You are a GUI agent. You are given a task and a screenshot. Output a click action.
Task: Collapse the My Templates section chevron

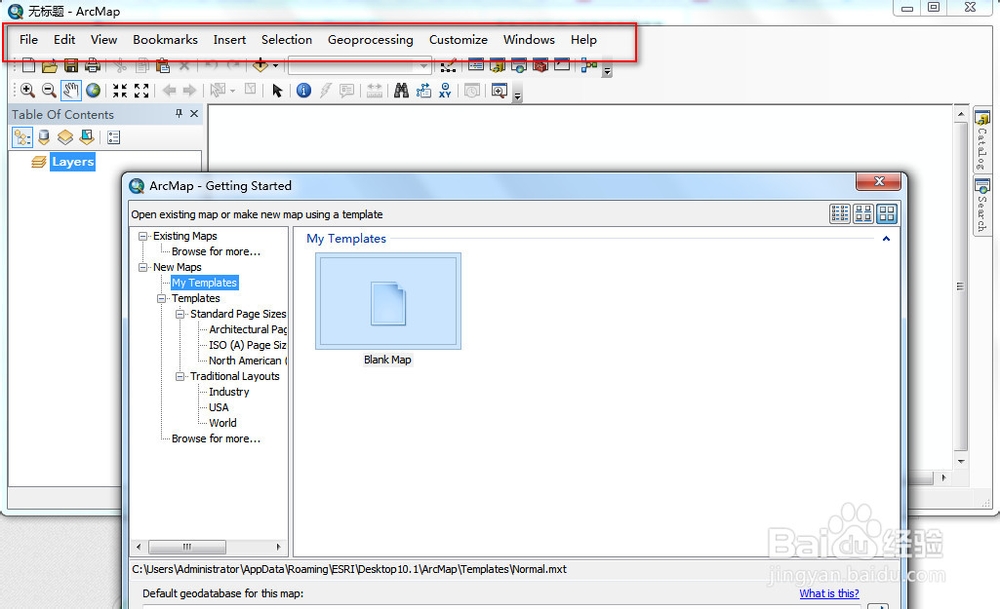click(886, 238)
